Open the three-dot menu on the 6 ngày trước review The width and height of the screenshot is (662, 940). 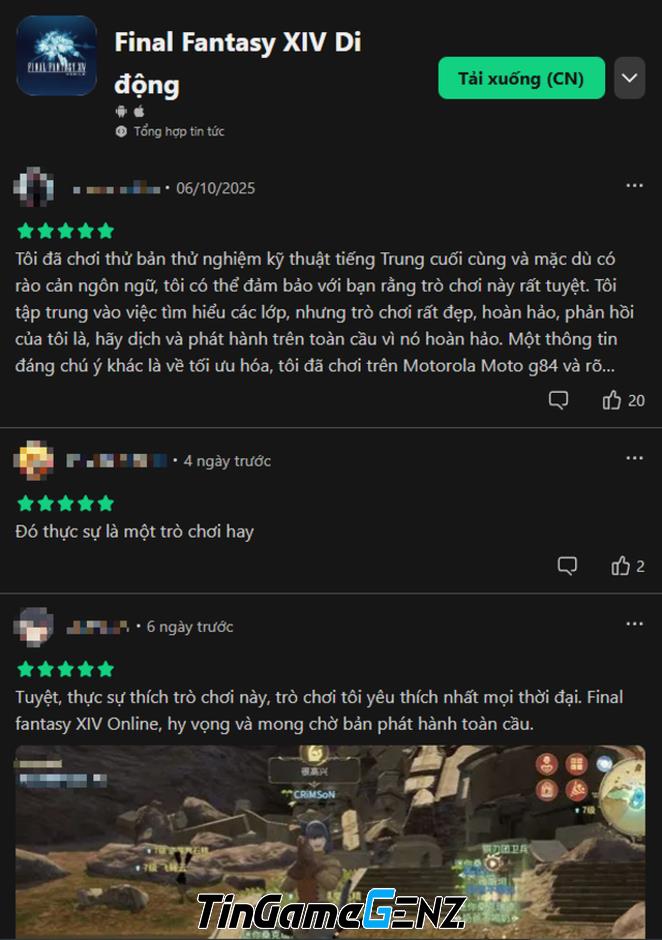(634, 624)
